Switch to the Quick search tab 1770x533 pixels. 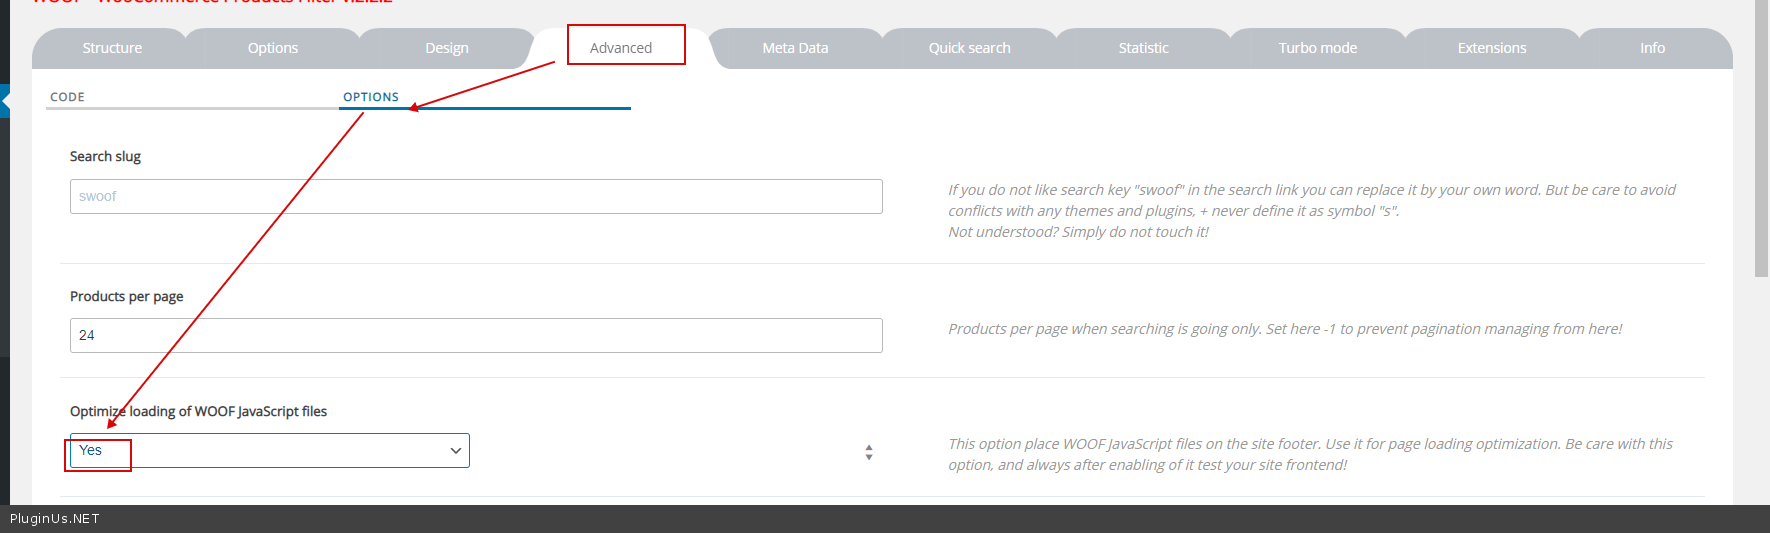pos(969,48)
